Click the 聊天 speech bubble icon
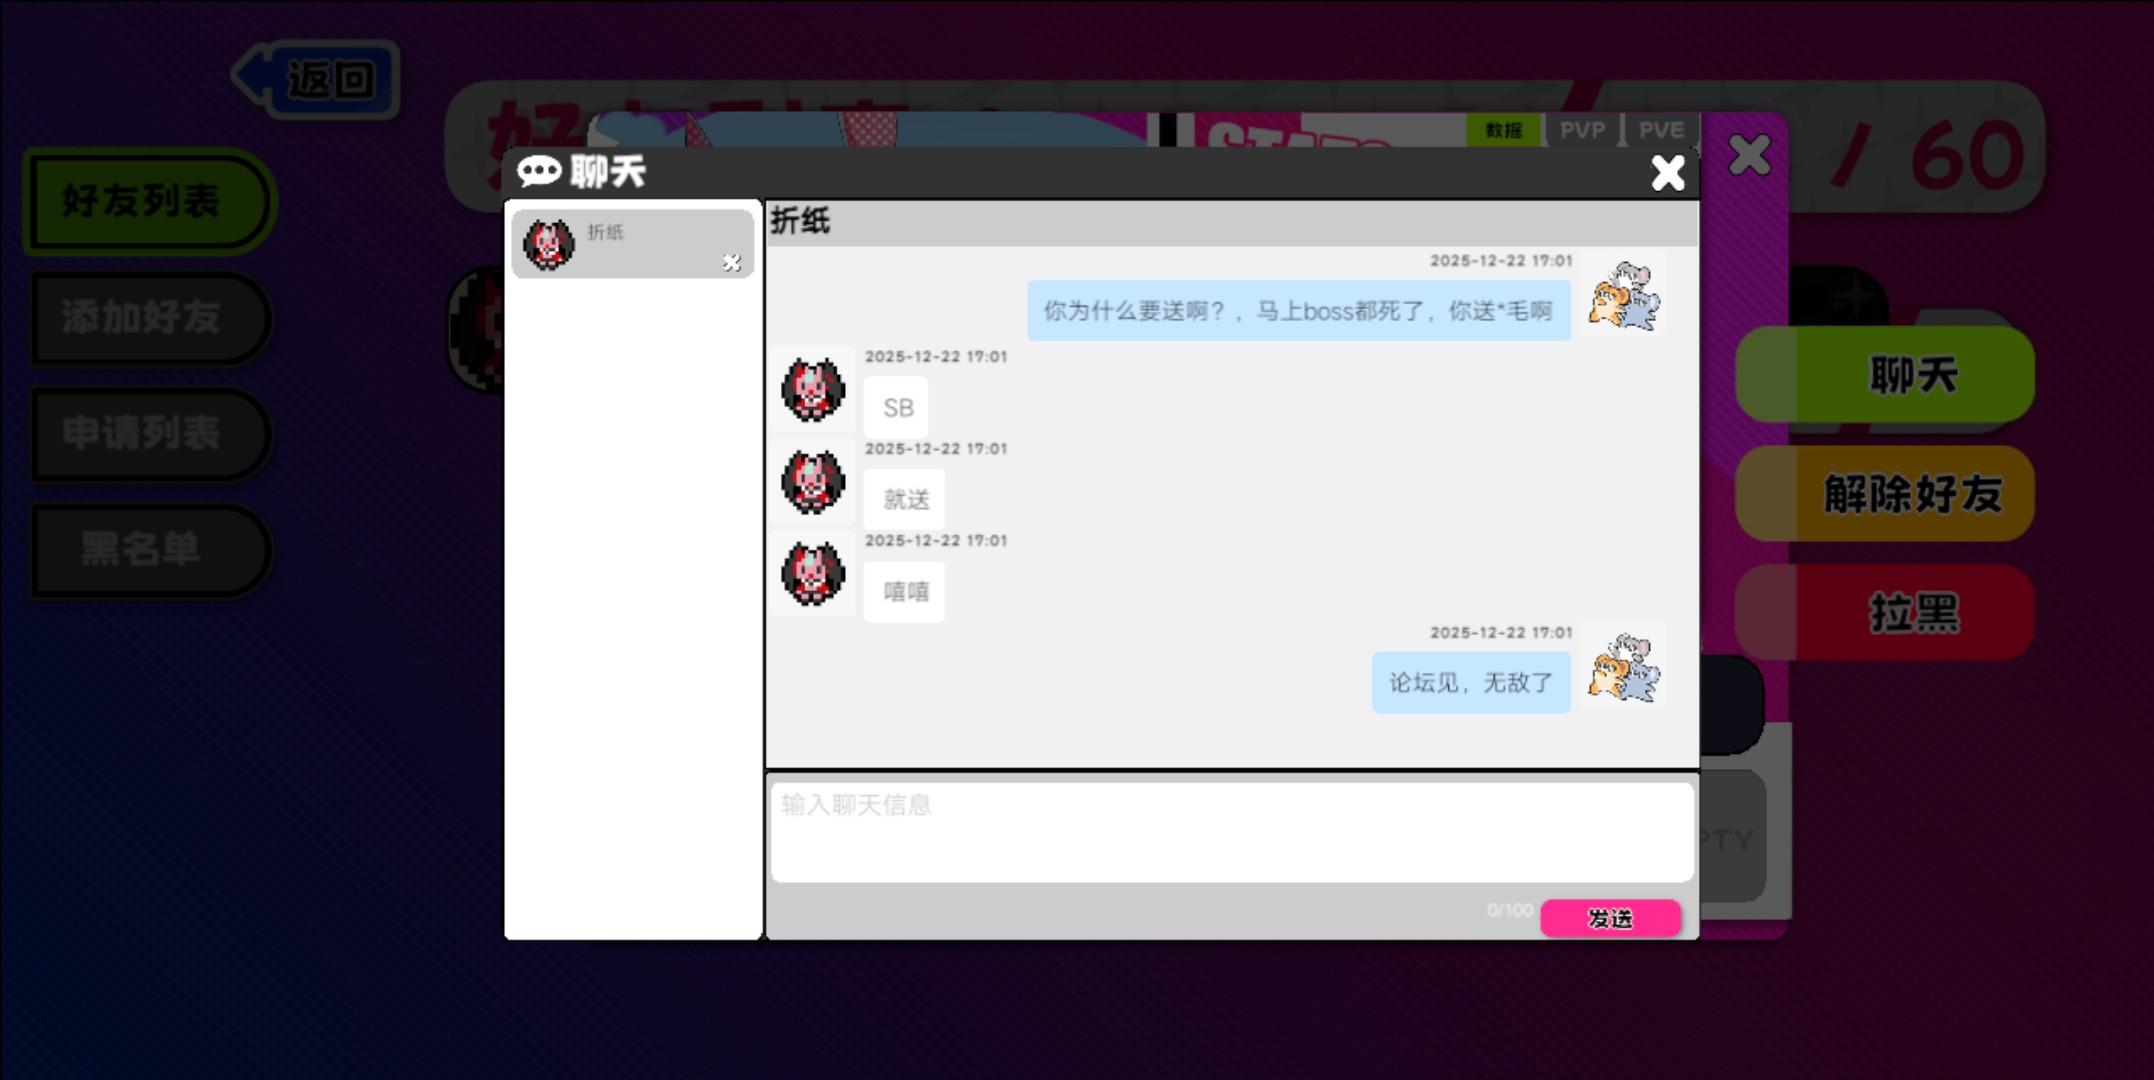 click(x=539, y=171)
